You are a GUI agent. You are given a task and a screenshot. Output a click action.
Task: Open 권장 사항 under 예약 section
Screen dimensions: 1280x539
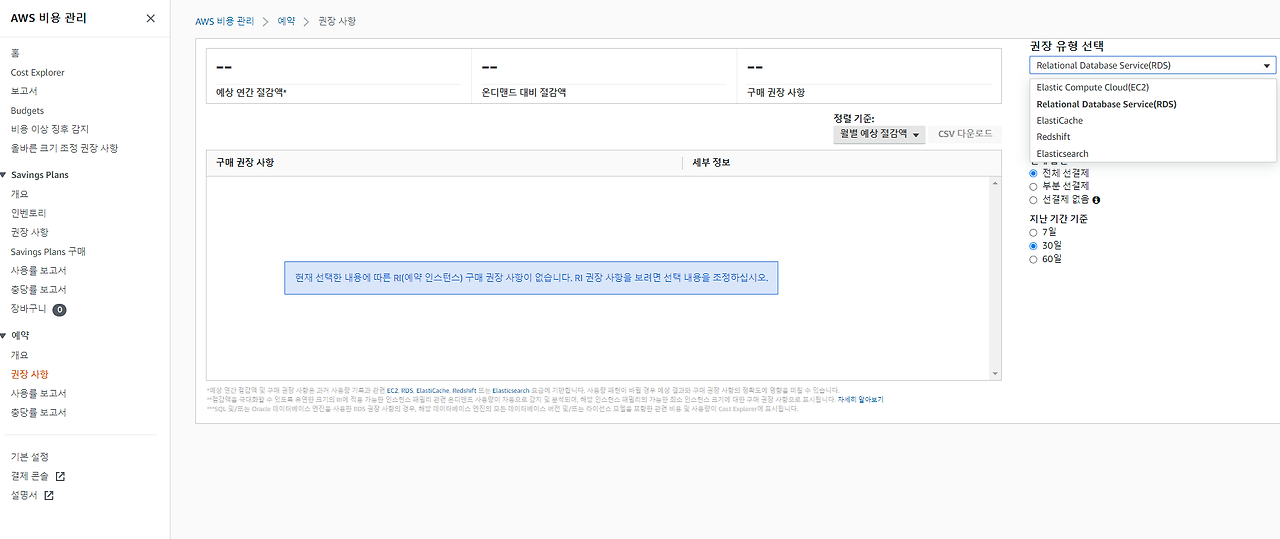coord(29,374)
